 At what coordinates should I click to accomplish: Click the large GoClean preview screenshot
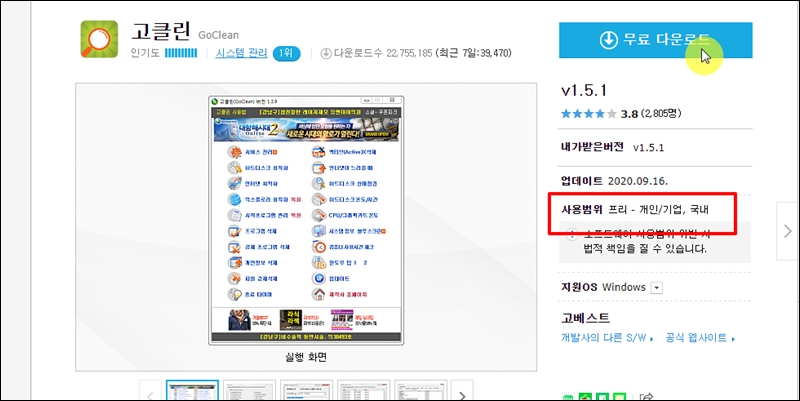tap(306, 220)
